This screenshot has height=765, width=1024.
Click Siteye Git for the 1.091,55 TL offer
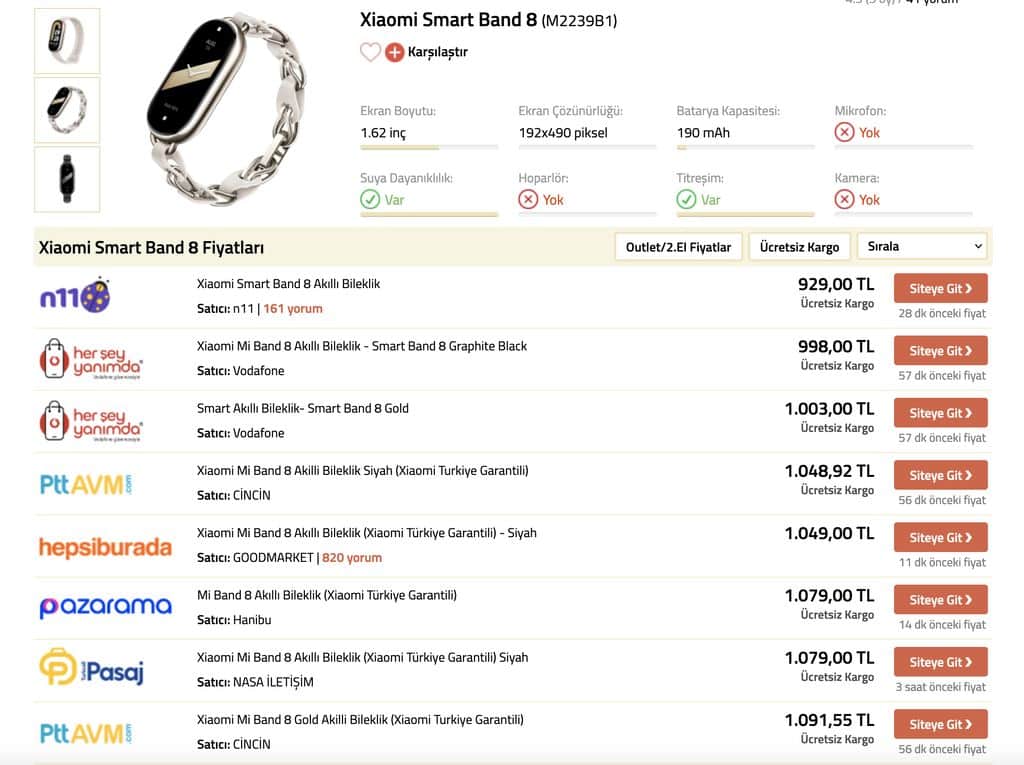[940, 724]
